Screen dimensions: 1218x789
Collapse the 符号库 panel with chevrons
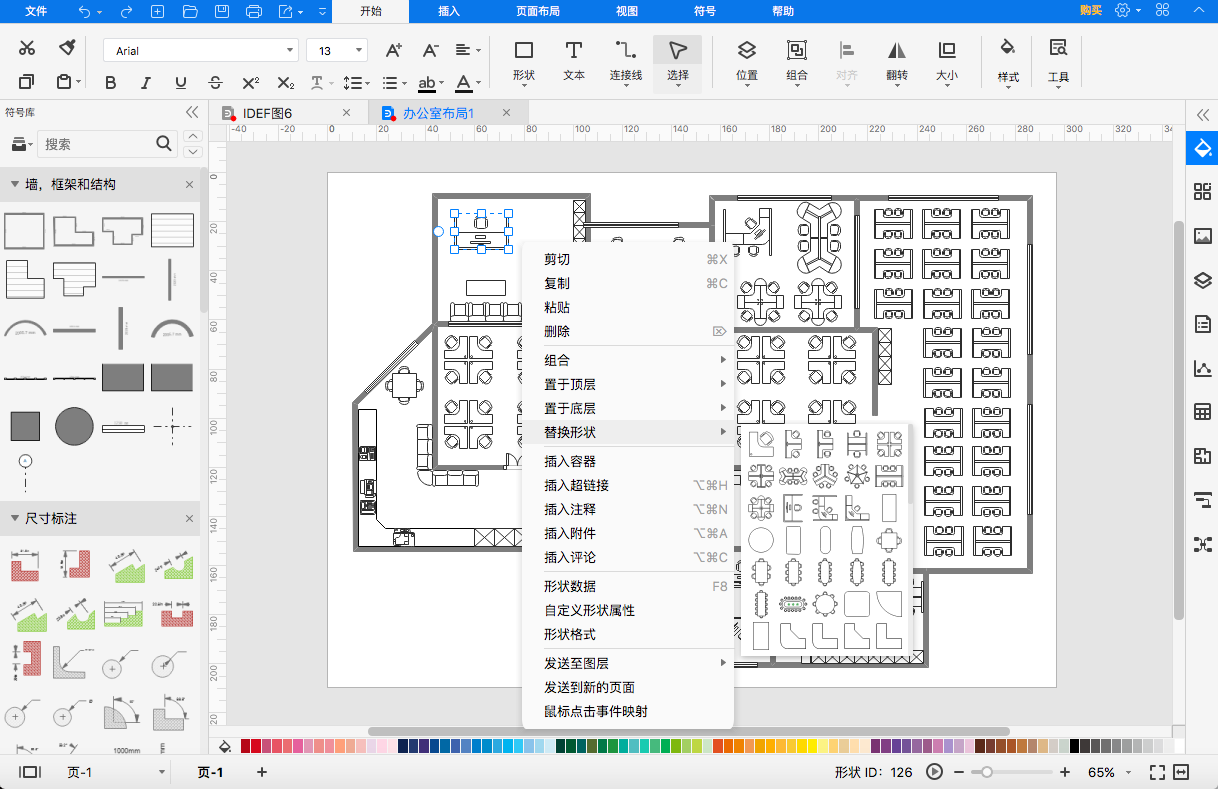point(191,112)
